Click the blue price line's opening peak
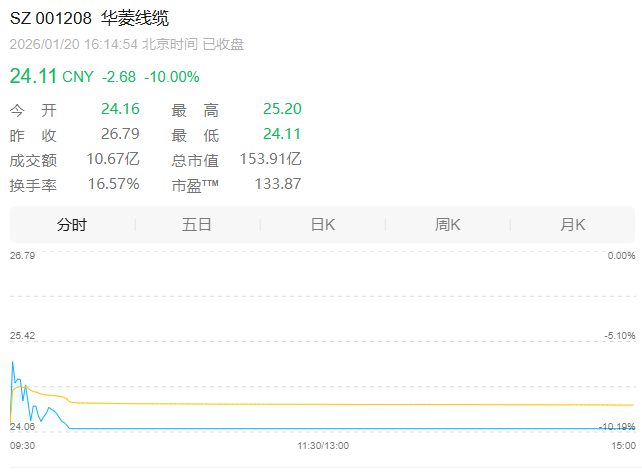Viewport: 642px width, 473px height. 13,363
